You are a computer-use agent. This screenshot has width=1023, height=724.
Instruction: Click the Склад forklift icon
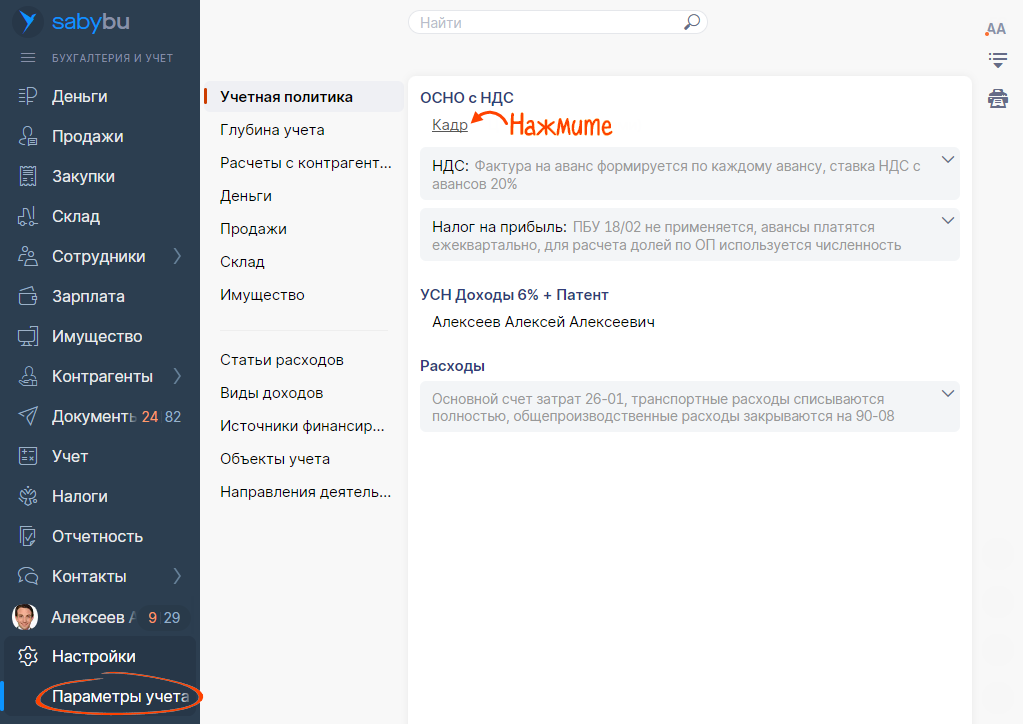28,217
